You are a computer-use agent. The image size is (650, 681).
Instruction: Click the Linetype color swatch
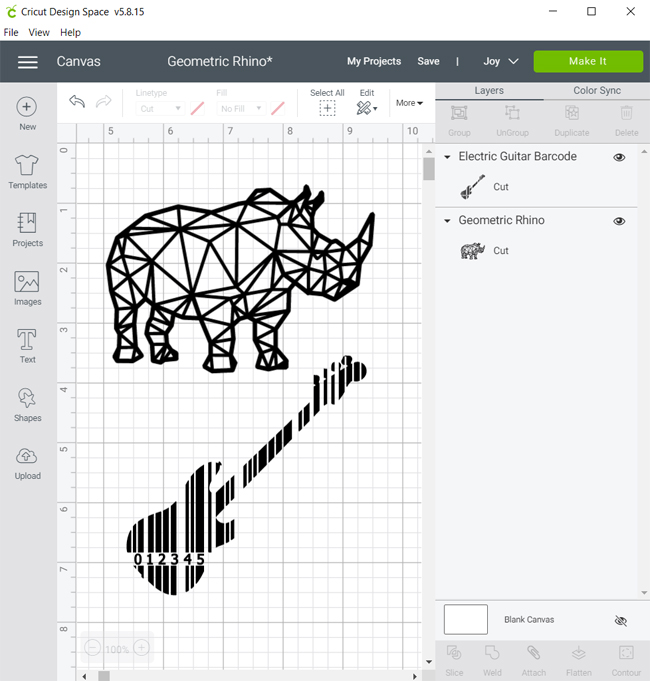197,109
